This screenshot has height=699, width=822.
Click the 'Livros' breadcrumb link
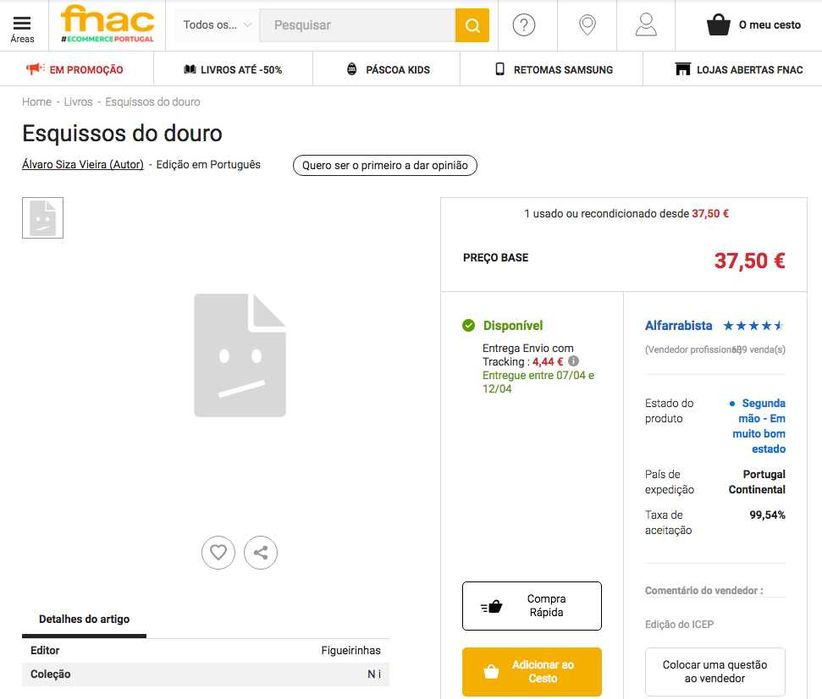point(78,102)
